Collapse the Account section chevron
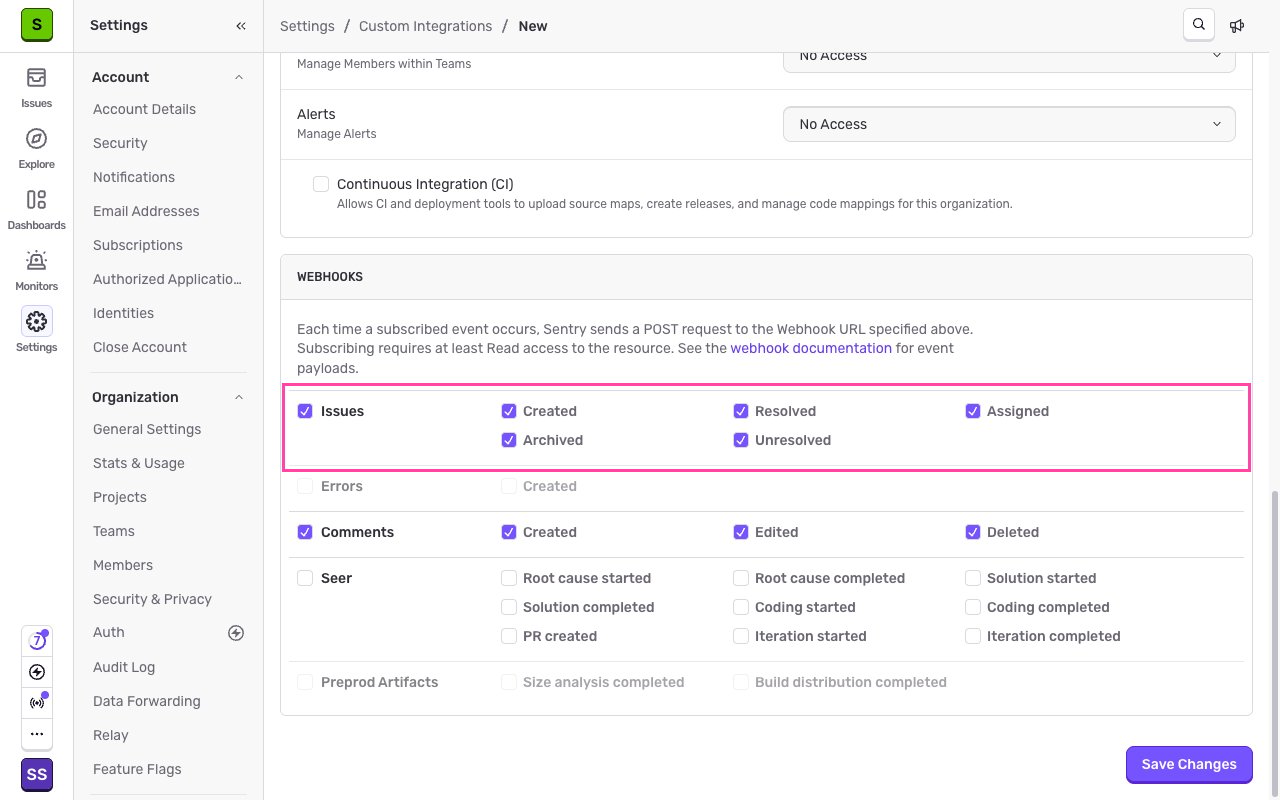1280x800 pixels. tap(239, 77)
